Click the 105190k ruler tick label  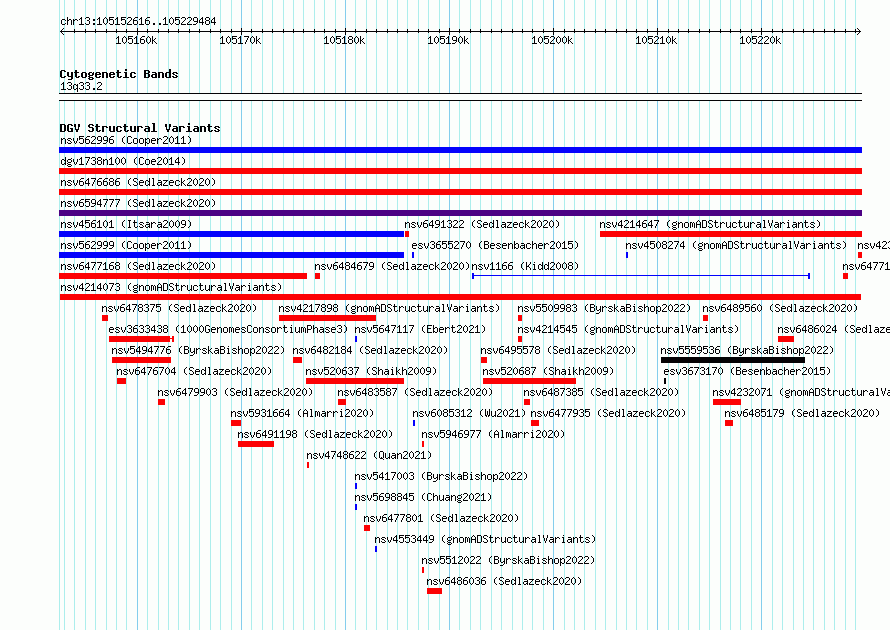(x=448, y=40)
